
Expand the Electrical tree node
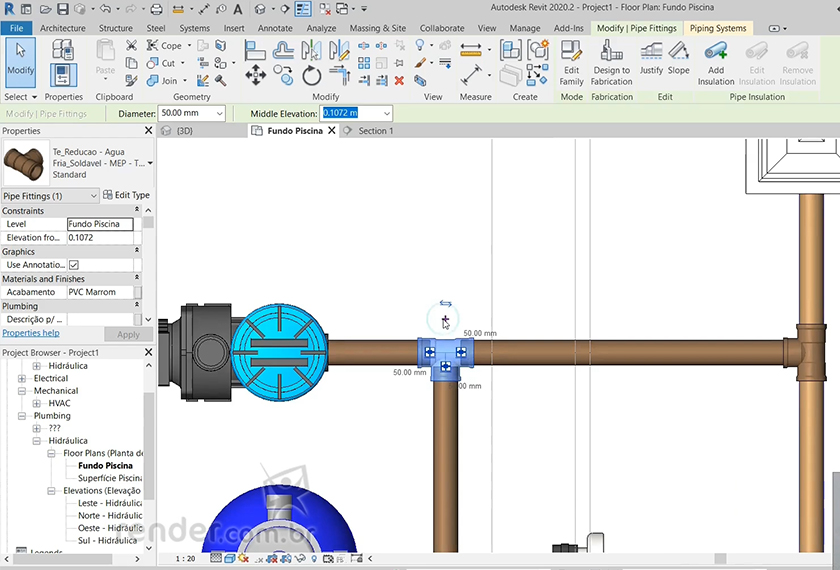pyautogui.click(x=22, y=379)
